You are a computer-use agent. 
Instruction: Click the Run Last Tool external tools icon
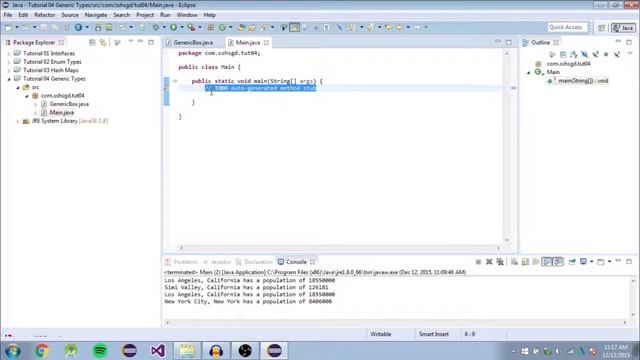click(191, 27)
